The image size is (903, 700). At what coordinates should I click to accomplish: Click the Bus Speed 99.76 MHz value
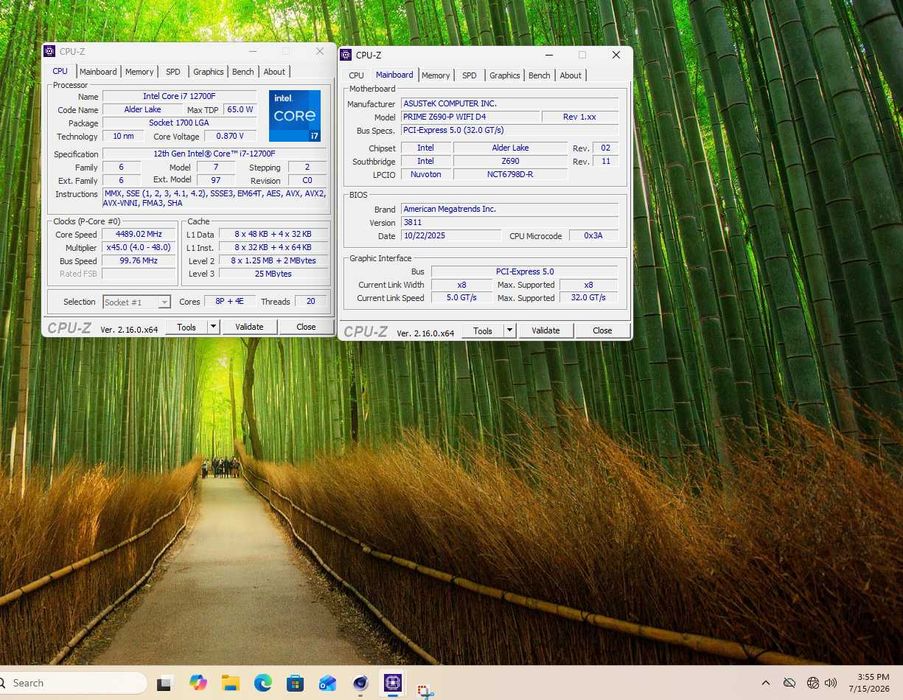coord(139,261)
